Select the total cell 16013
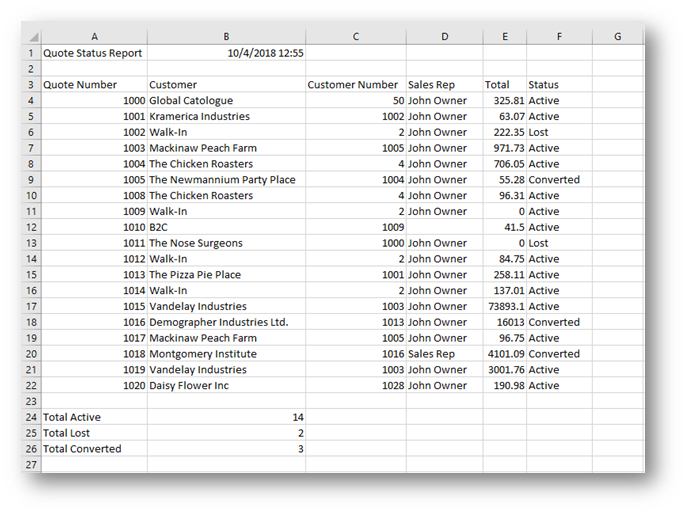 505,322
